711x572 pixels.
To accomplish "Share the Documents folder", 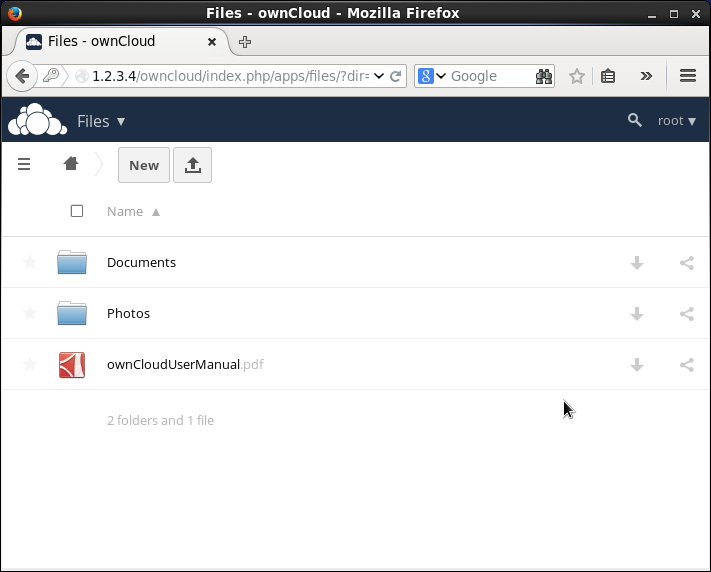I will click(687, 263).
